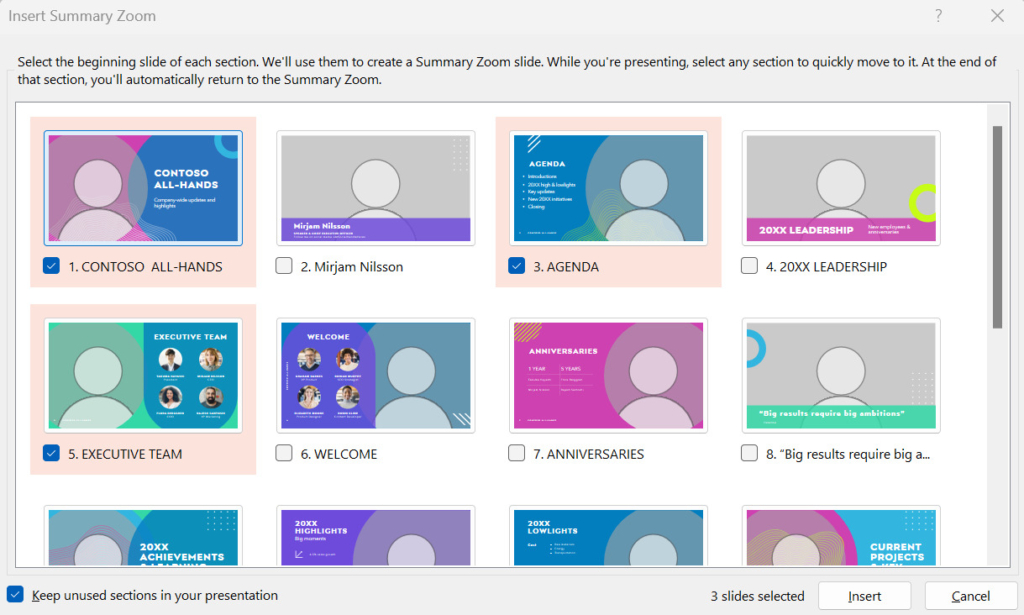The height and width of the screenshot is (615, 1024).
Task: Select the AGENDA slide thumbnail image
Action: click(608, 186)
